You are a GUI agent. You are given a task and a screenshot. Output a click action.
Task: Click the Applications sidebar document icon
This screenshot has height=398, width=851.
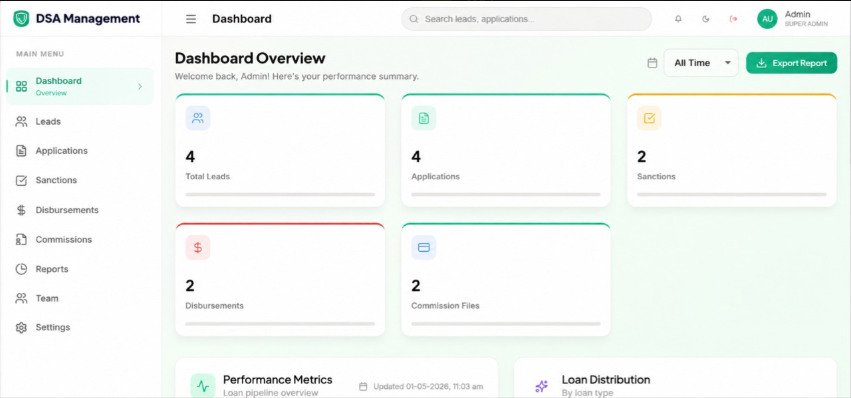tap(21, 151)
